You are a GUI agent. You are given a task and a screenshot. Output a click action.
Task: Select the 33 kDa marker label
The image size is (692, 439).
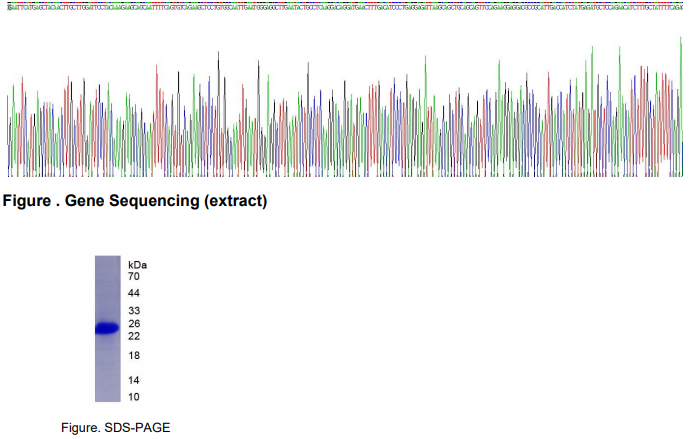134,311
